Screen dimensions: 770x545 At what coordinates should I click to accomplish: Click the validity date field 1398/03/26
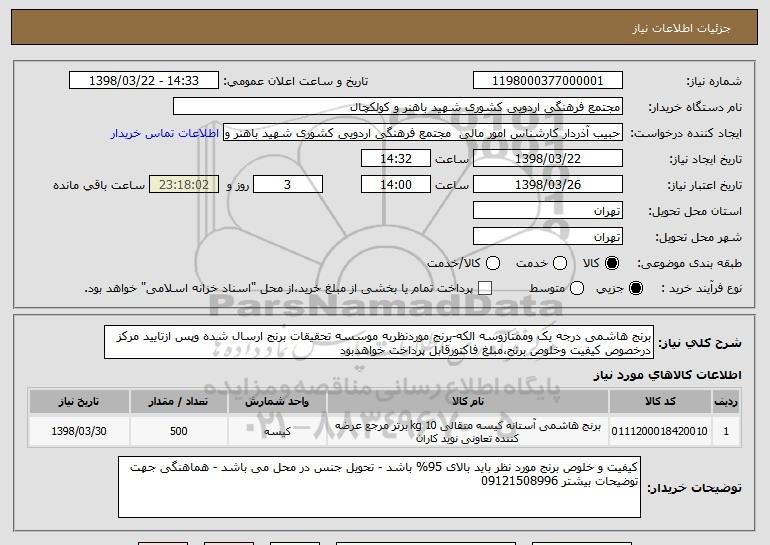[x=548, y=185]
